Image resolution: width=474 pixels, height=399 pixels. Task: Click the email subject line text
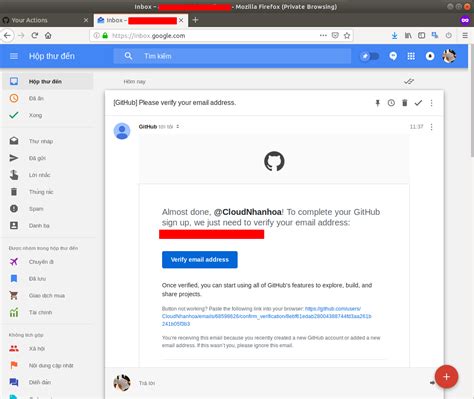pyautogui.click(x=174, y=103)
